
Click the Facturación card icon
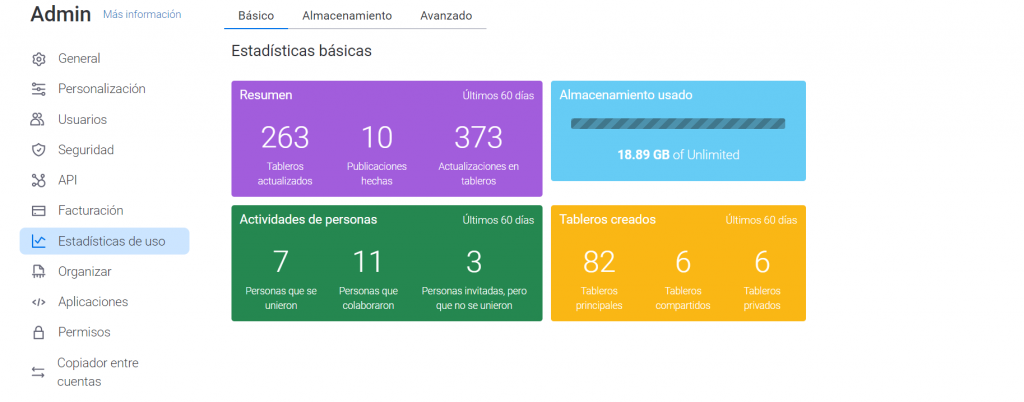coord(38,211)
